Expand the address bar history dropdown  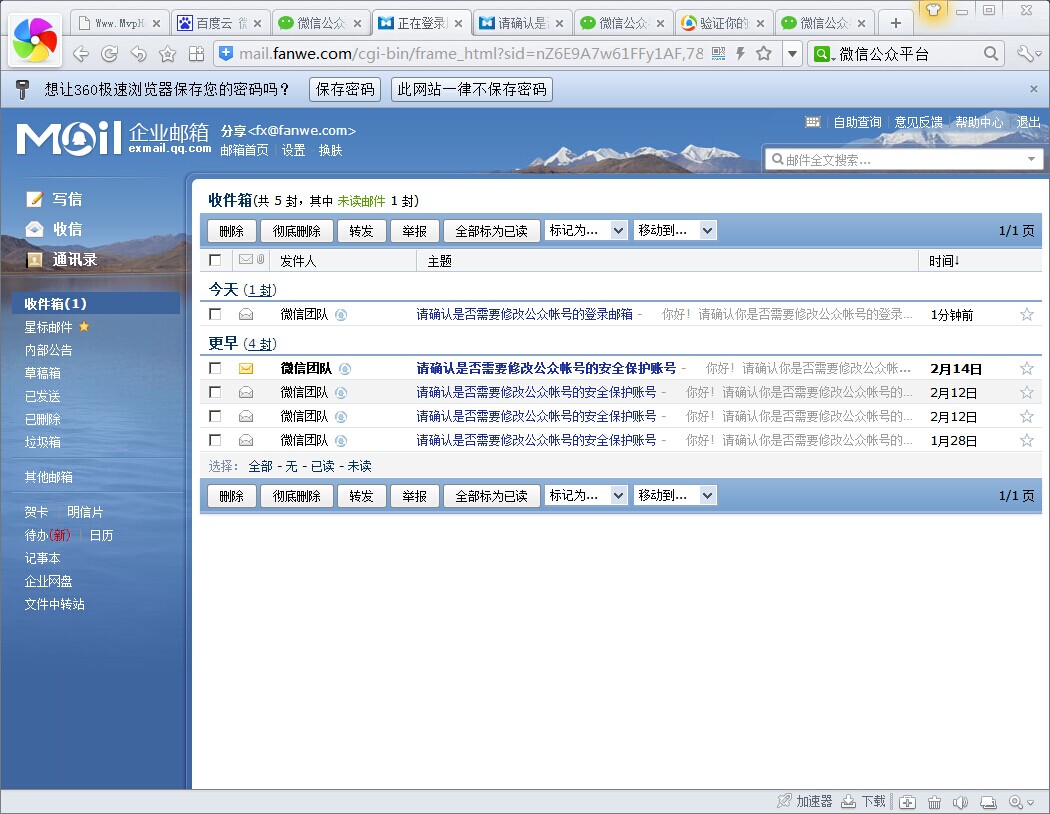click(x=792, y=54)
